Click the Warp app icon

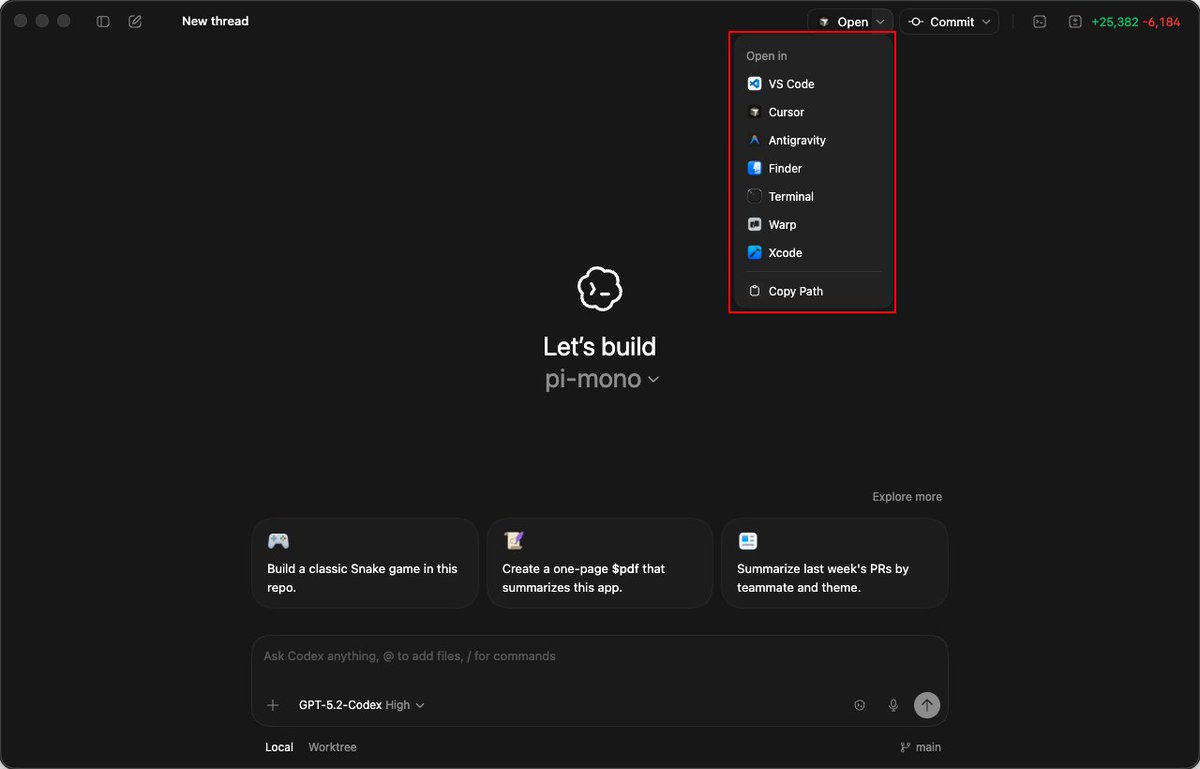point(755,224)
